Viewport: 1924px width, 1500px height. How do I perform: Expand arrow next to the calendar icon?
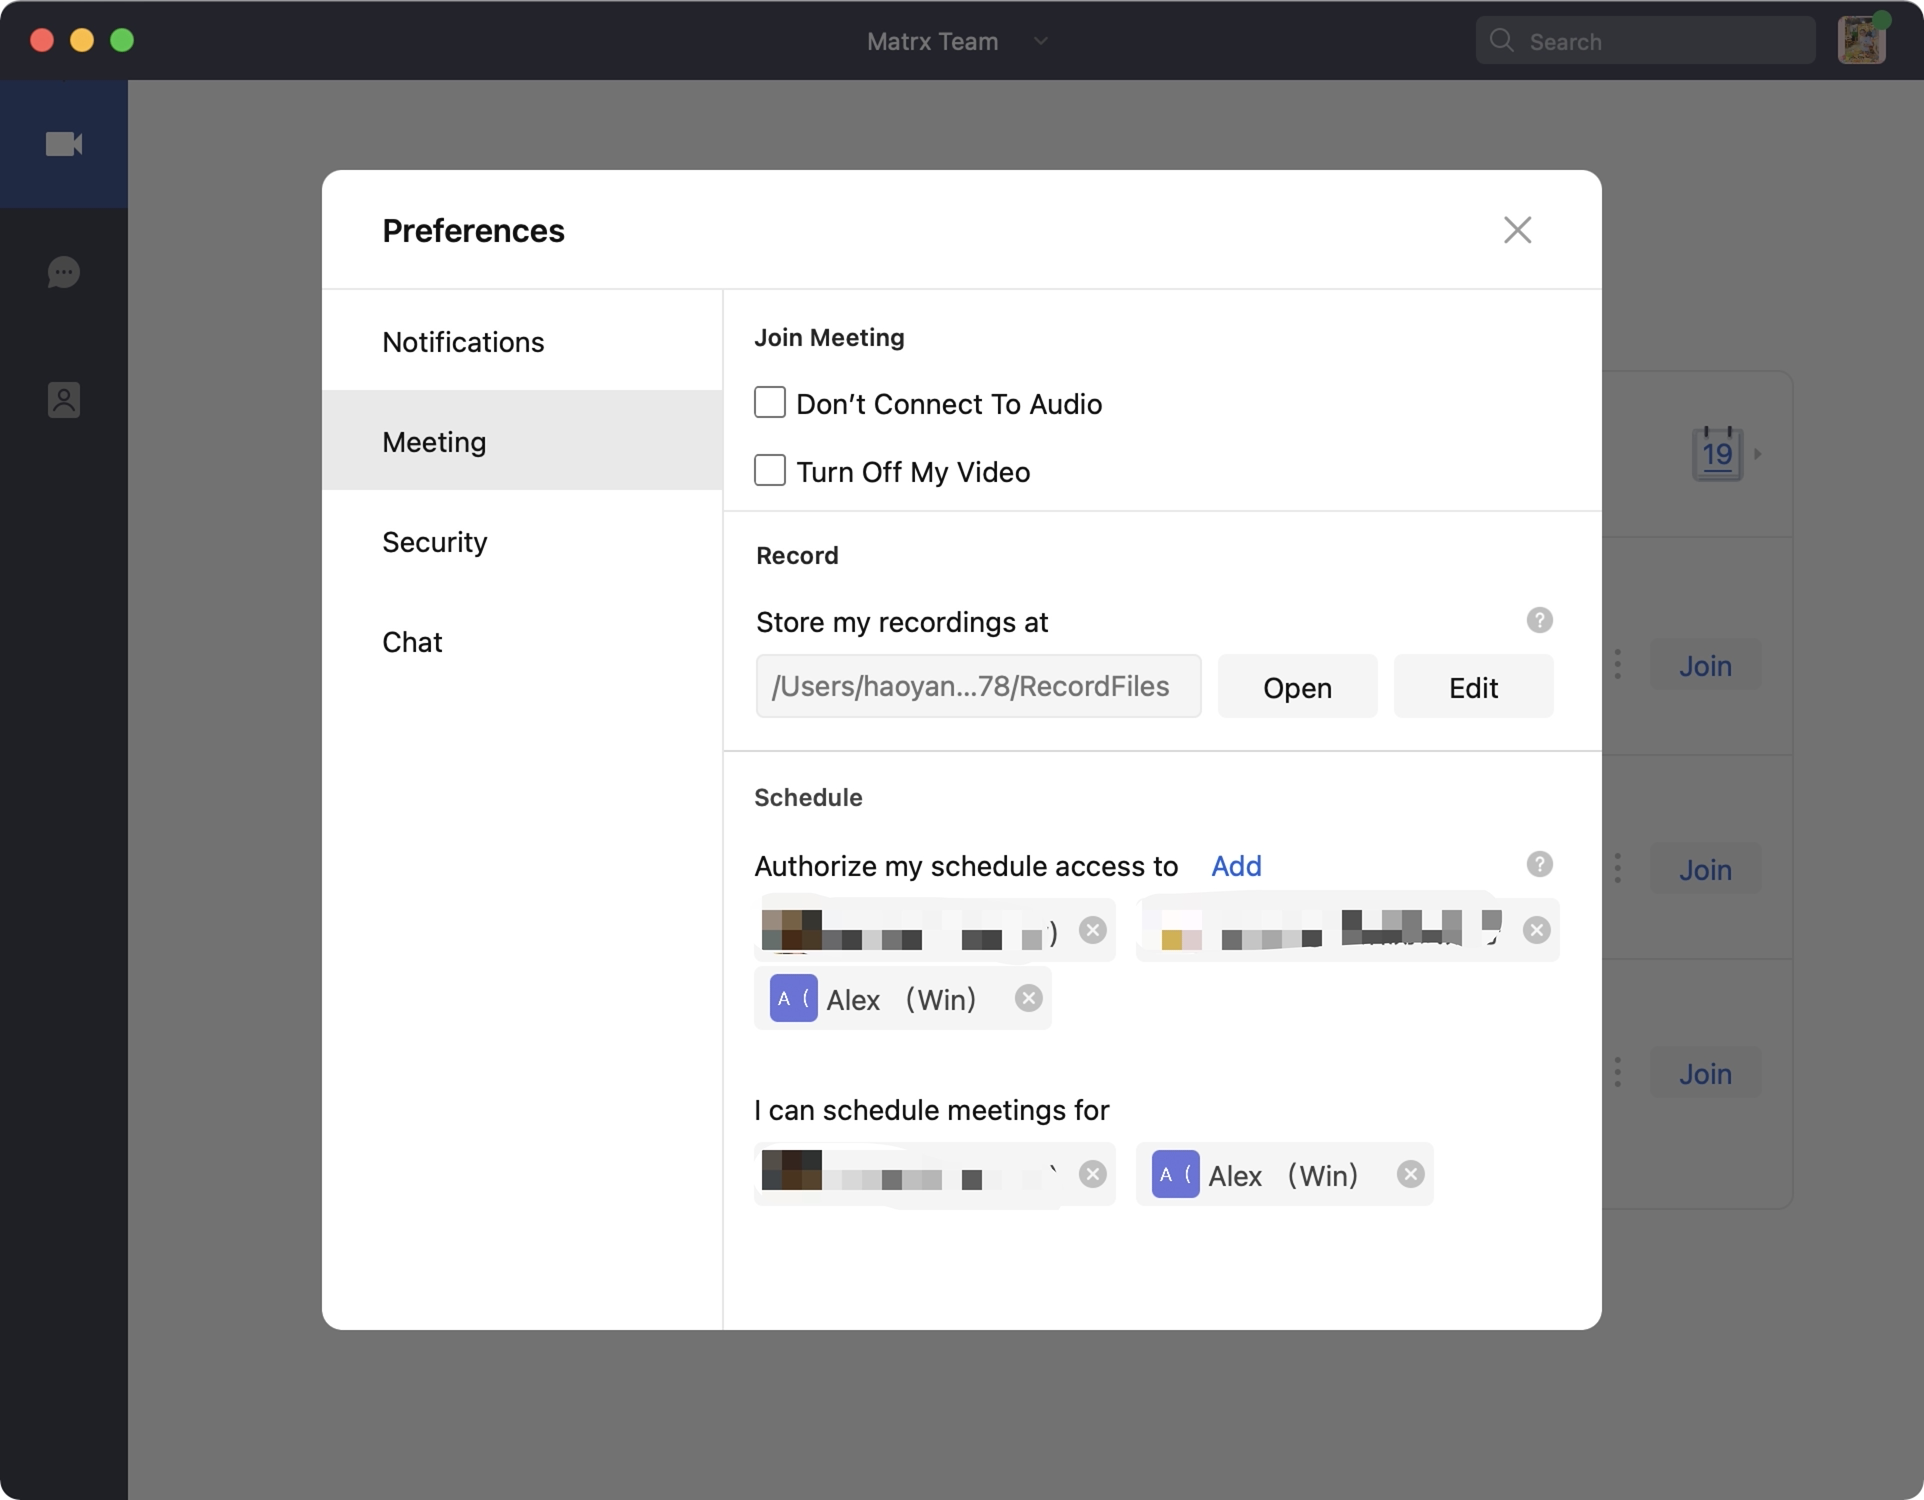coord(1758,454)
